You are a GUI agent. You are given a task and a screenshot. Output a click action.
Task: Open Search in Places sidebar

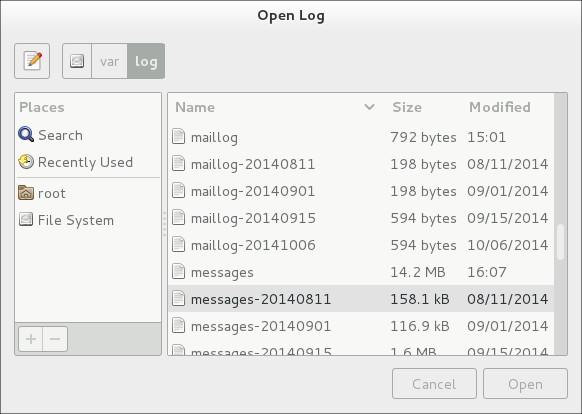pos(88,135)
